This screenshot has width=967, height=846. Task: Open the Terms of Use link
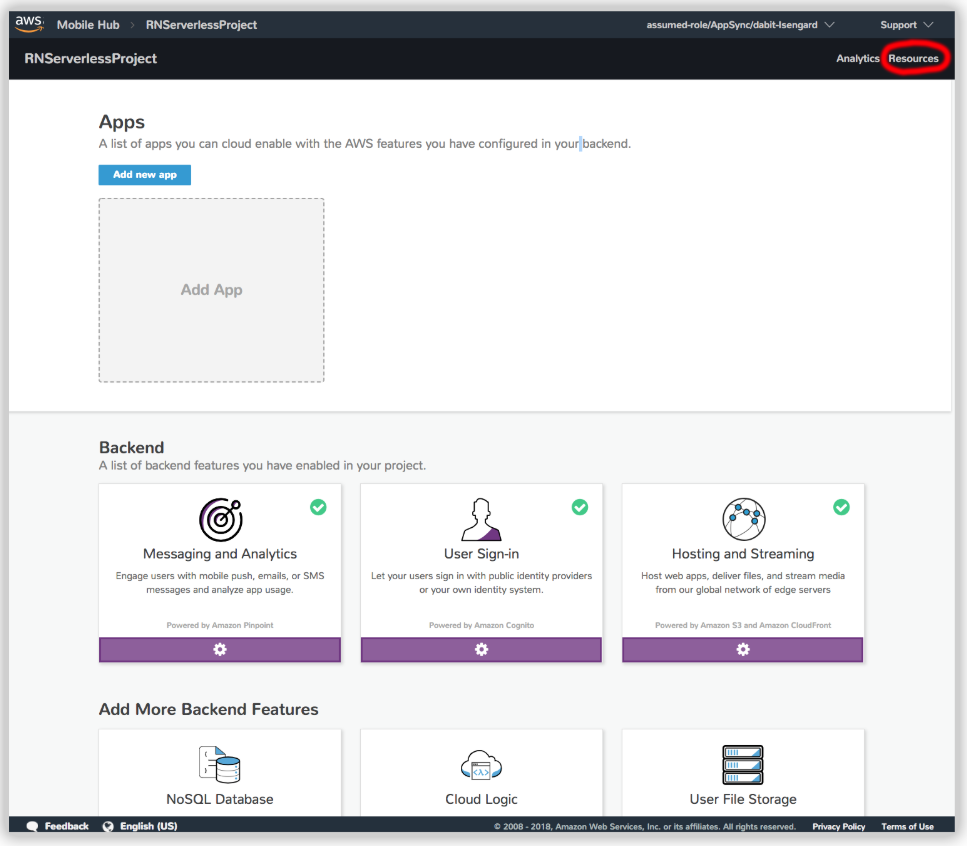[x=907, y=826]
